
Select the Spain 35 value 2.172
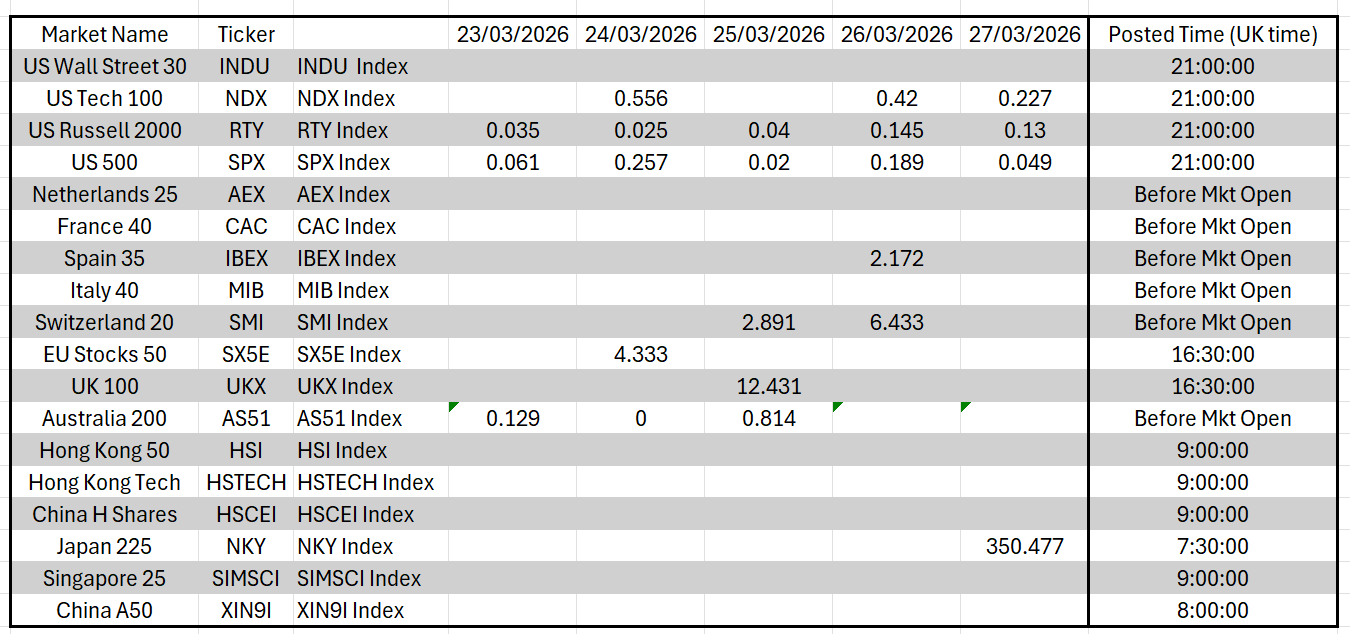(x=896, y=258)
